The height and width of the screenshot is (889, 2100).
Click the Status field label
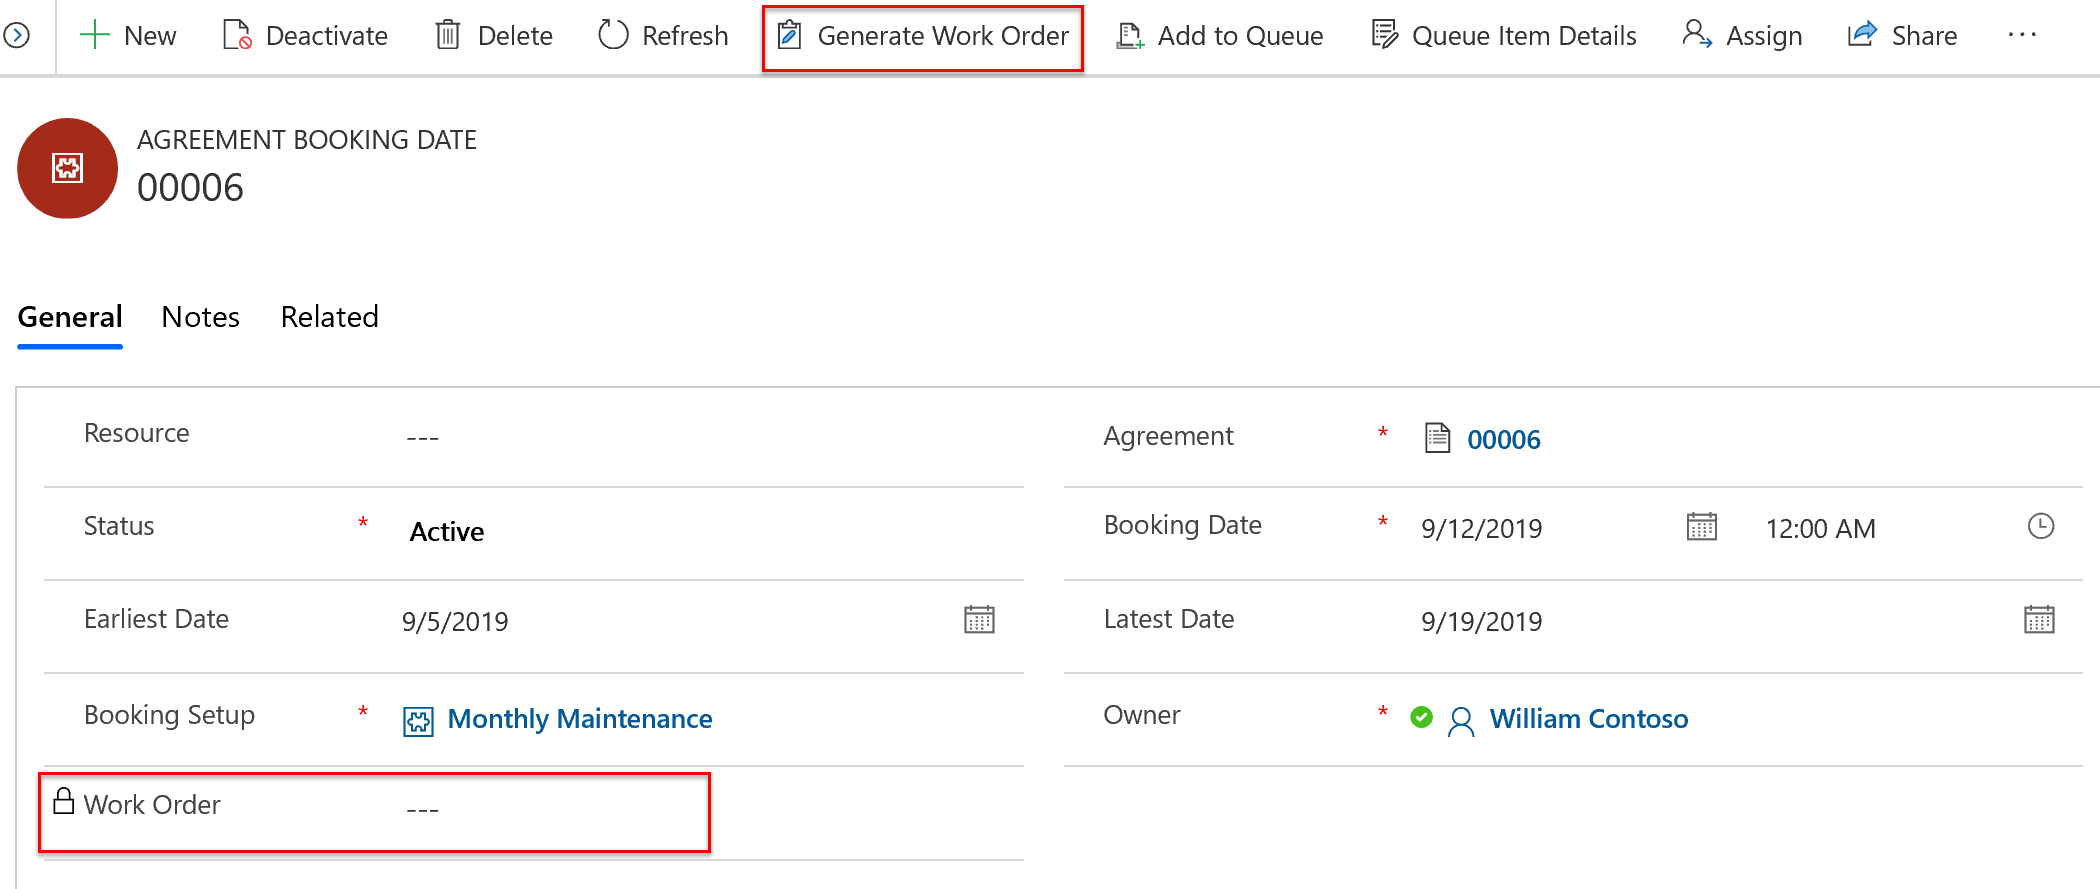tap(119, 526)
